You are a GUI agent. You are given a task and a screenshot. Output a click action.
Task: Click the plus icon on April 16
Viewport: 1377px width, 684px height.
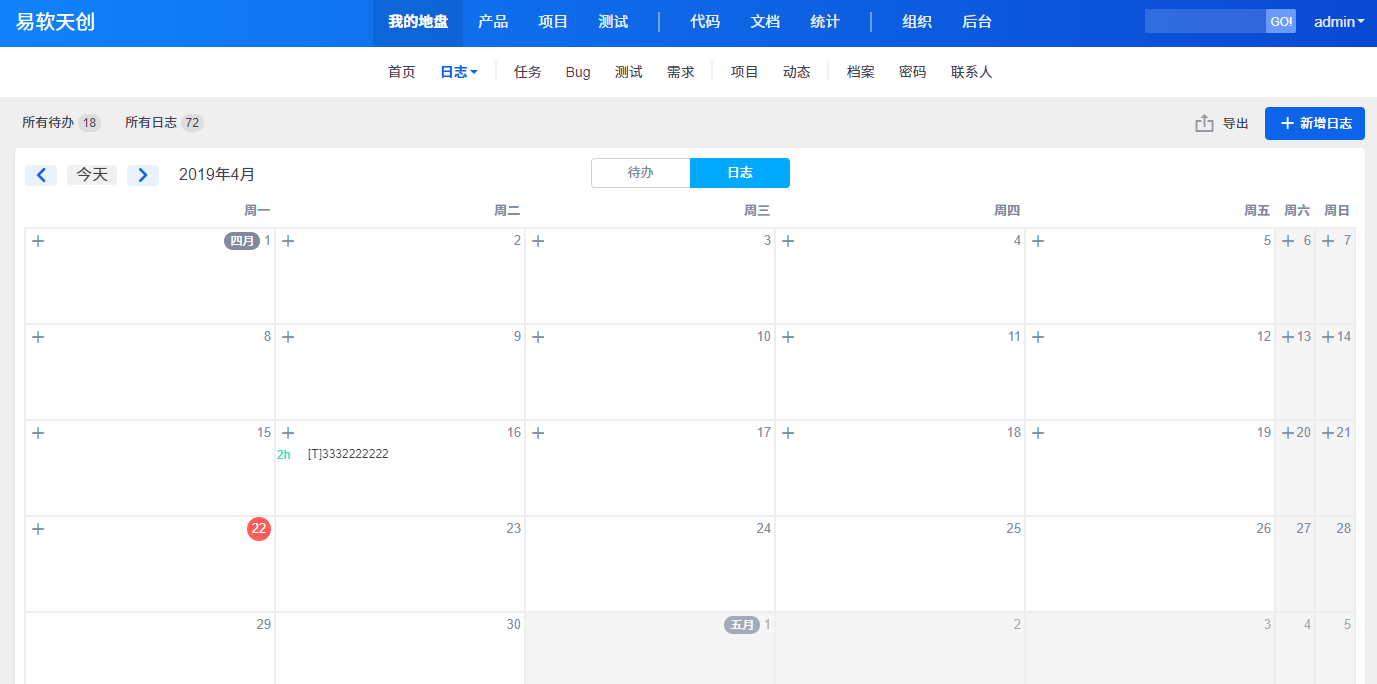tap(288, 433)
